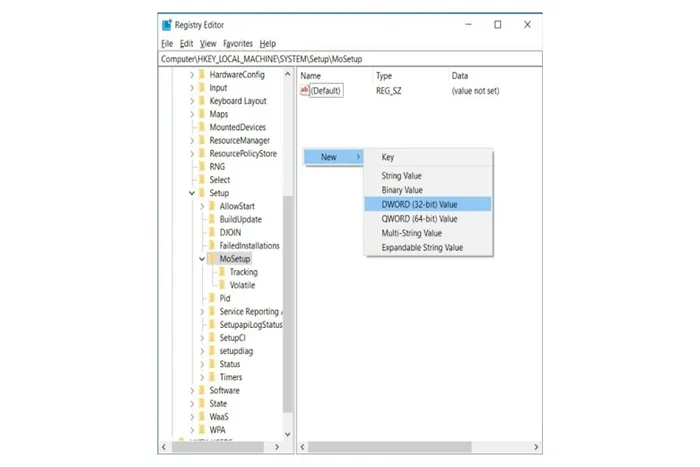Expand the Maps tree node
This screenshot has height=467, width=700.
click(192, 114)
